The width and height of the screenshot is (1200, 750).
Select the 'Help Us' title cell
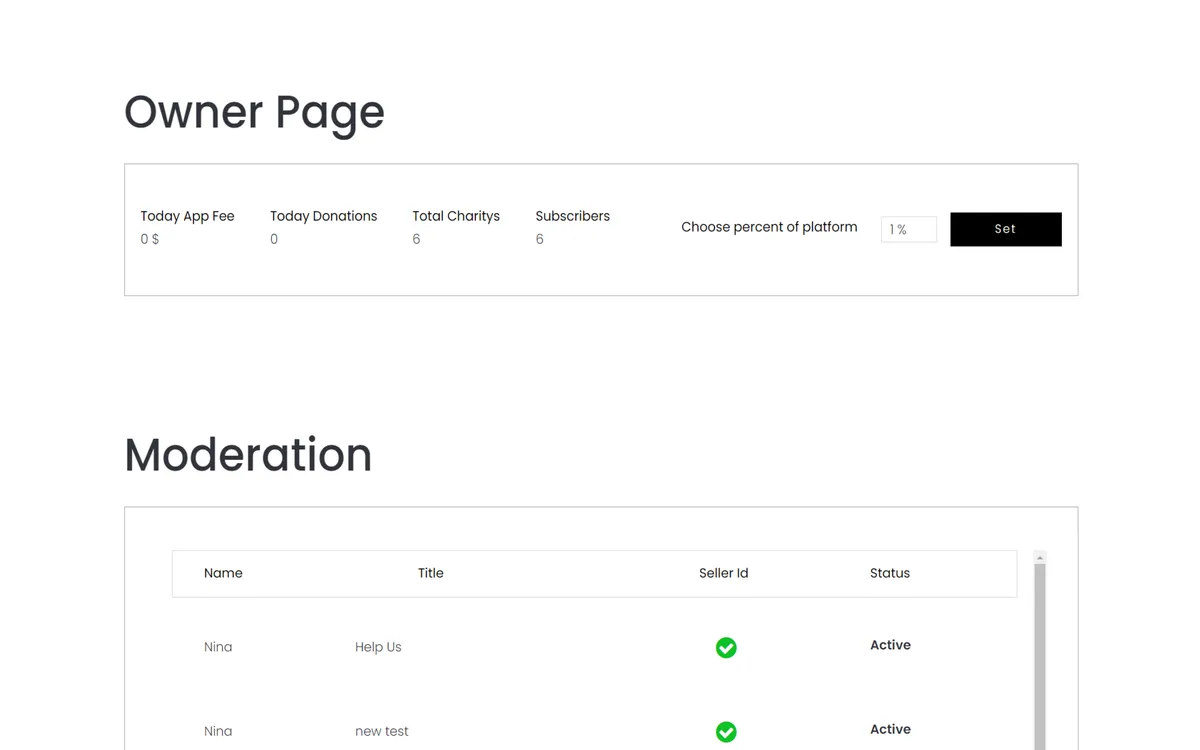[378, 647]
